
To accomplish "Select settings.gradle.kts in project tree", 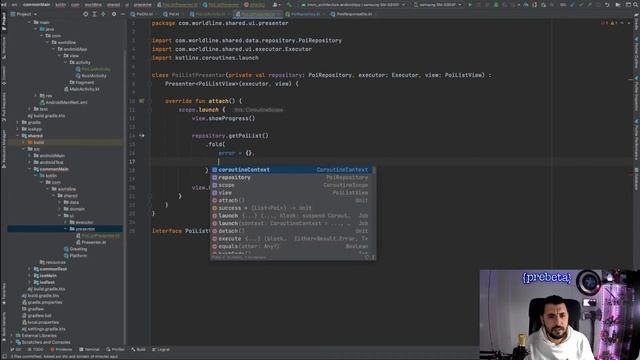I will click(43, 329).
